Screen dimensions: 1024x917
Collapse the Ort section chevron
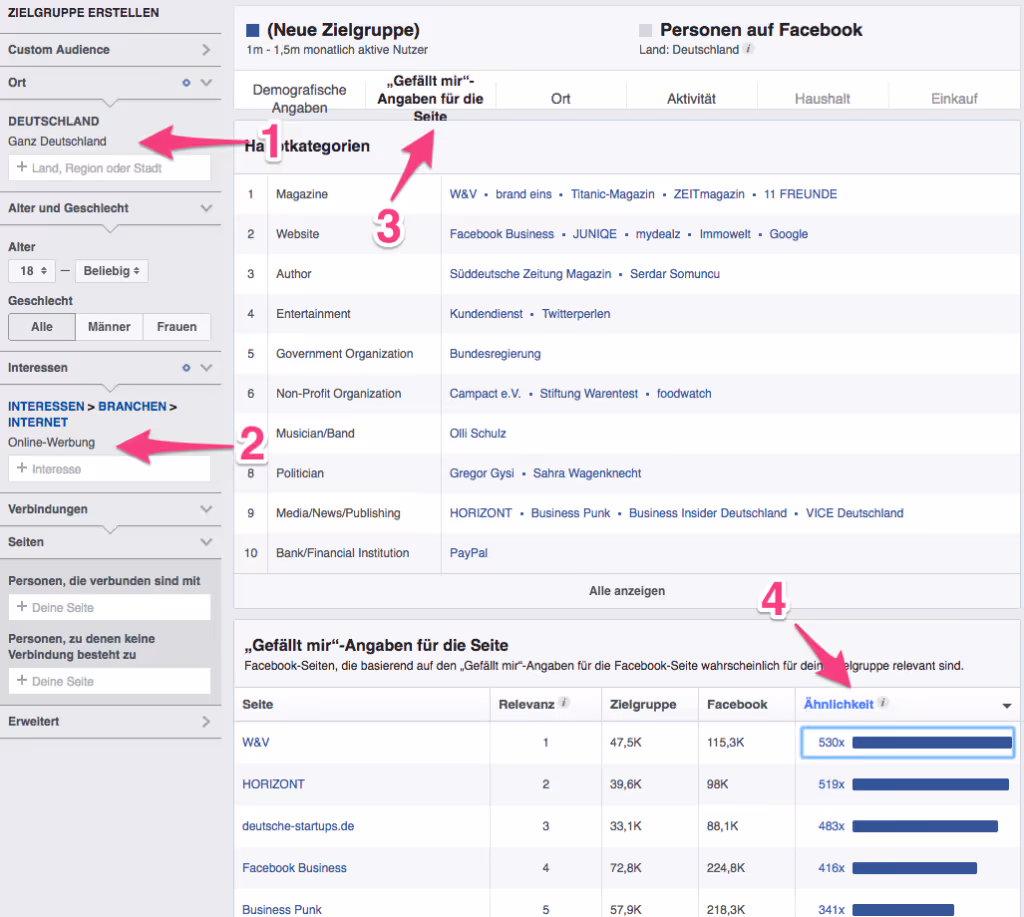click(206, 83)
